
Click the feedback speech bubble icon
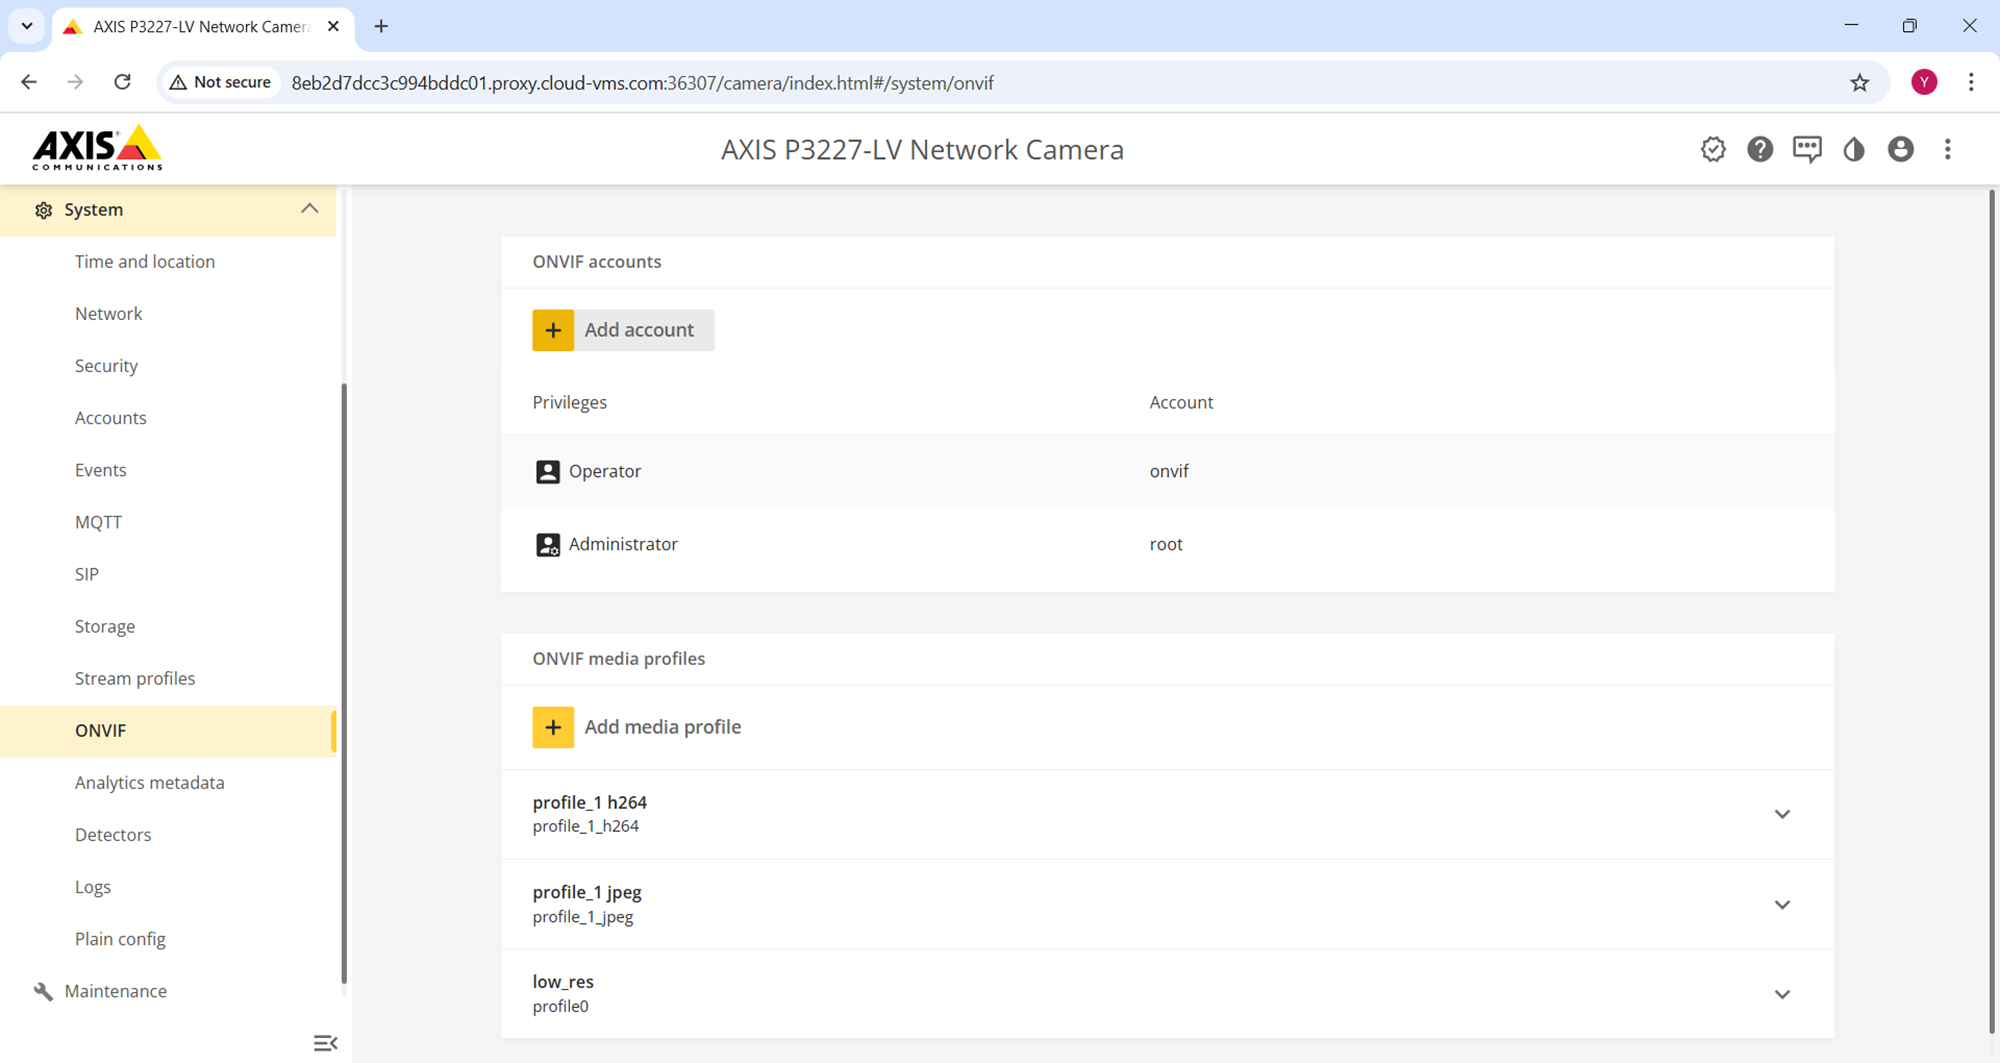coord(1807,149)
